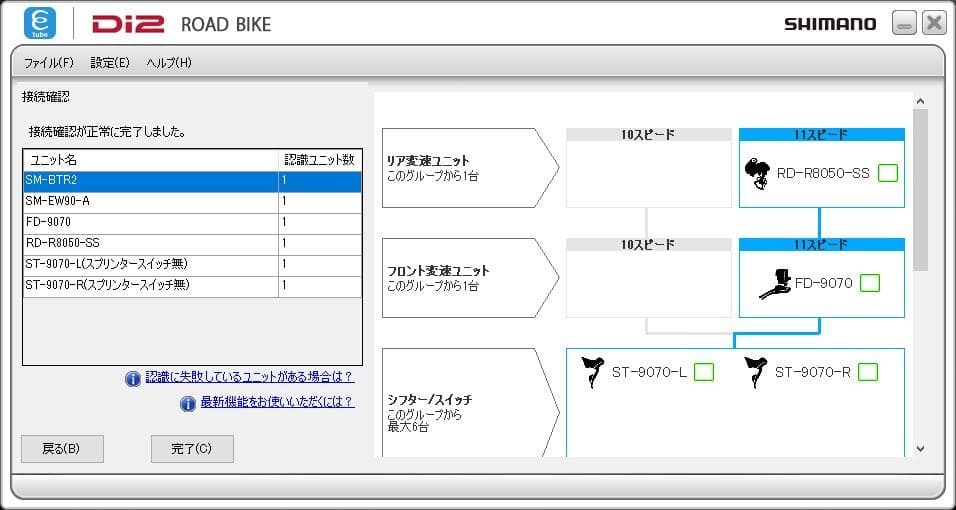Click 10スピード header in フロント変速ユニット row
Screen dimensions: 956x510
tap(649, 245)
